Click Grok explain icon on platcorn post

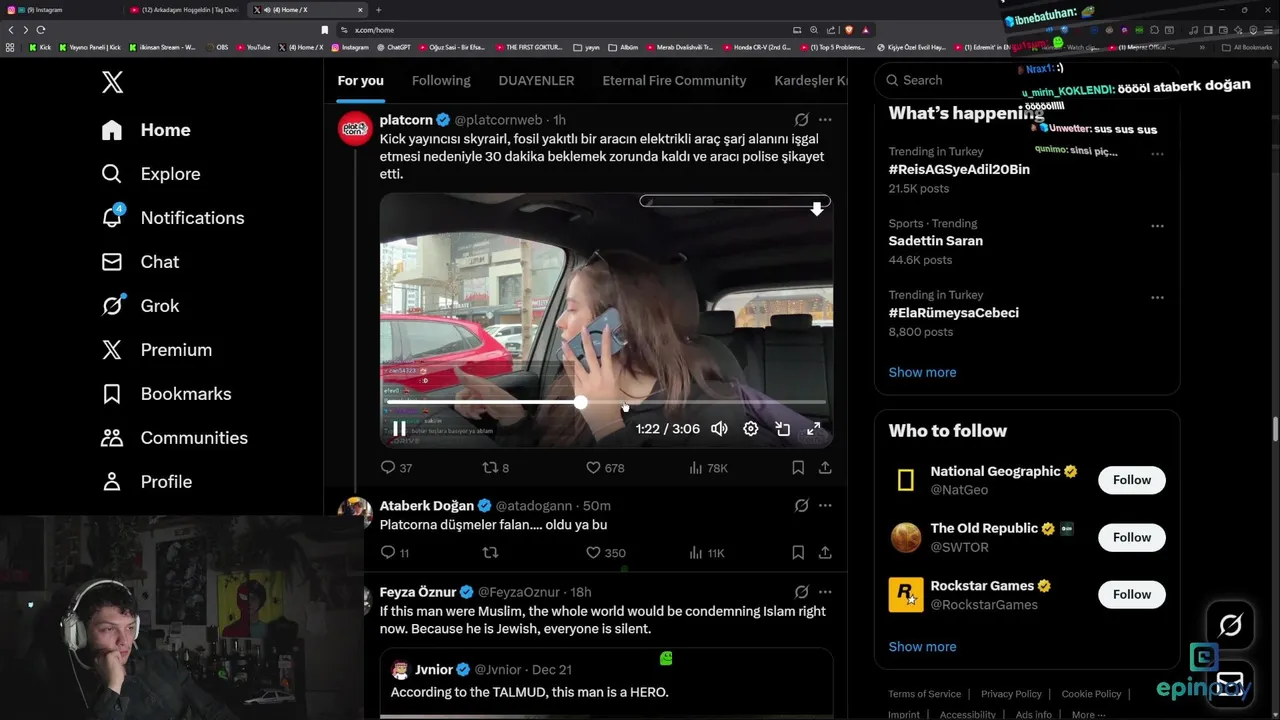click(801, 119)
